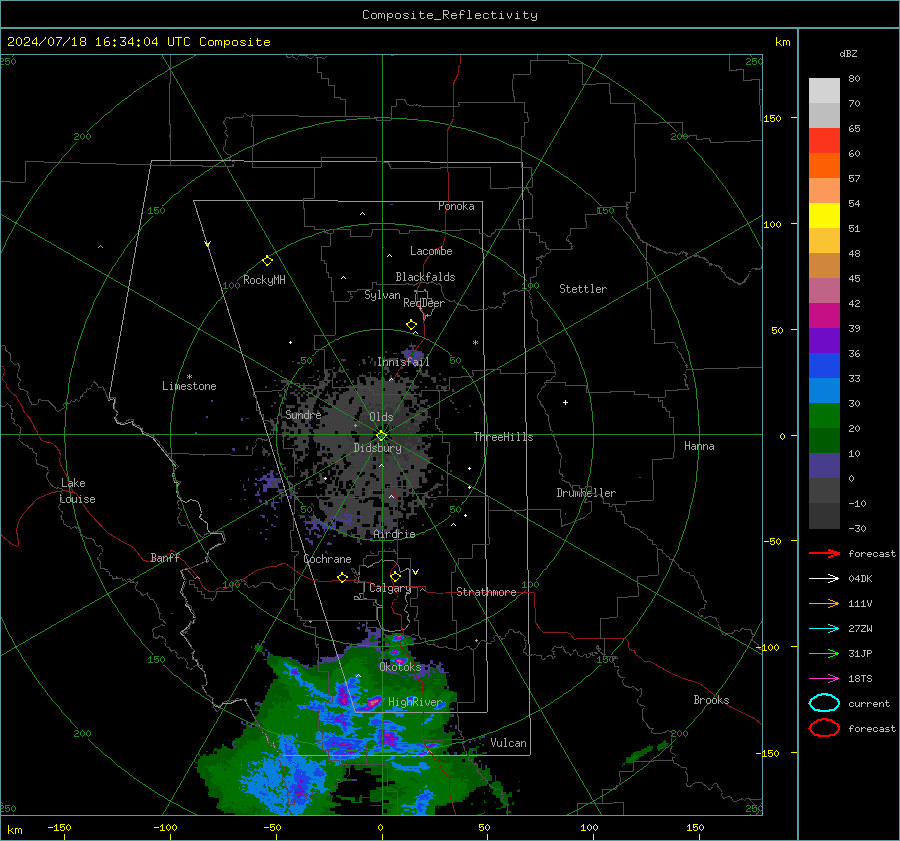Click the -150 tick on bottom km axis
The width and height of the screenshot is (900, 841).
click(x=59, y=827)
